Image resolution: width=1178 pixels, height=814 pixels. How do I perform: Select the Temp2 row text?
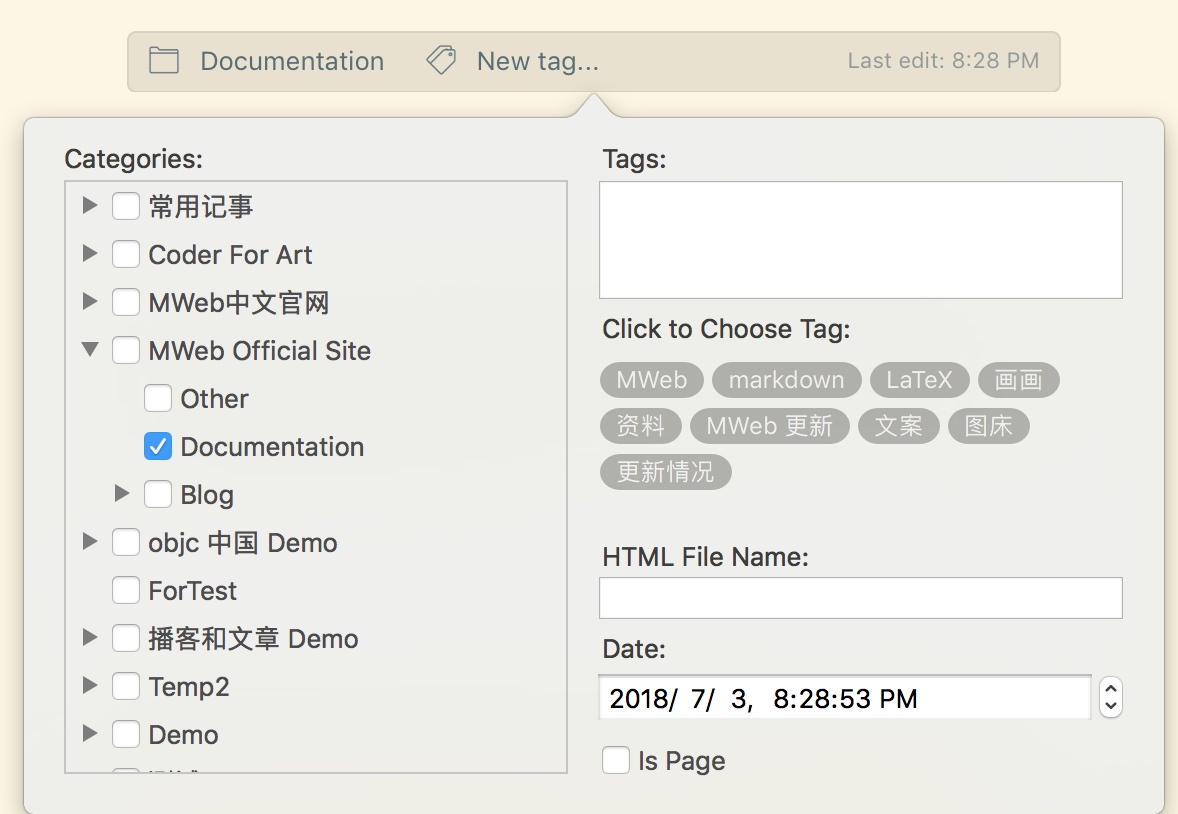[189, 687]
